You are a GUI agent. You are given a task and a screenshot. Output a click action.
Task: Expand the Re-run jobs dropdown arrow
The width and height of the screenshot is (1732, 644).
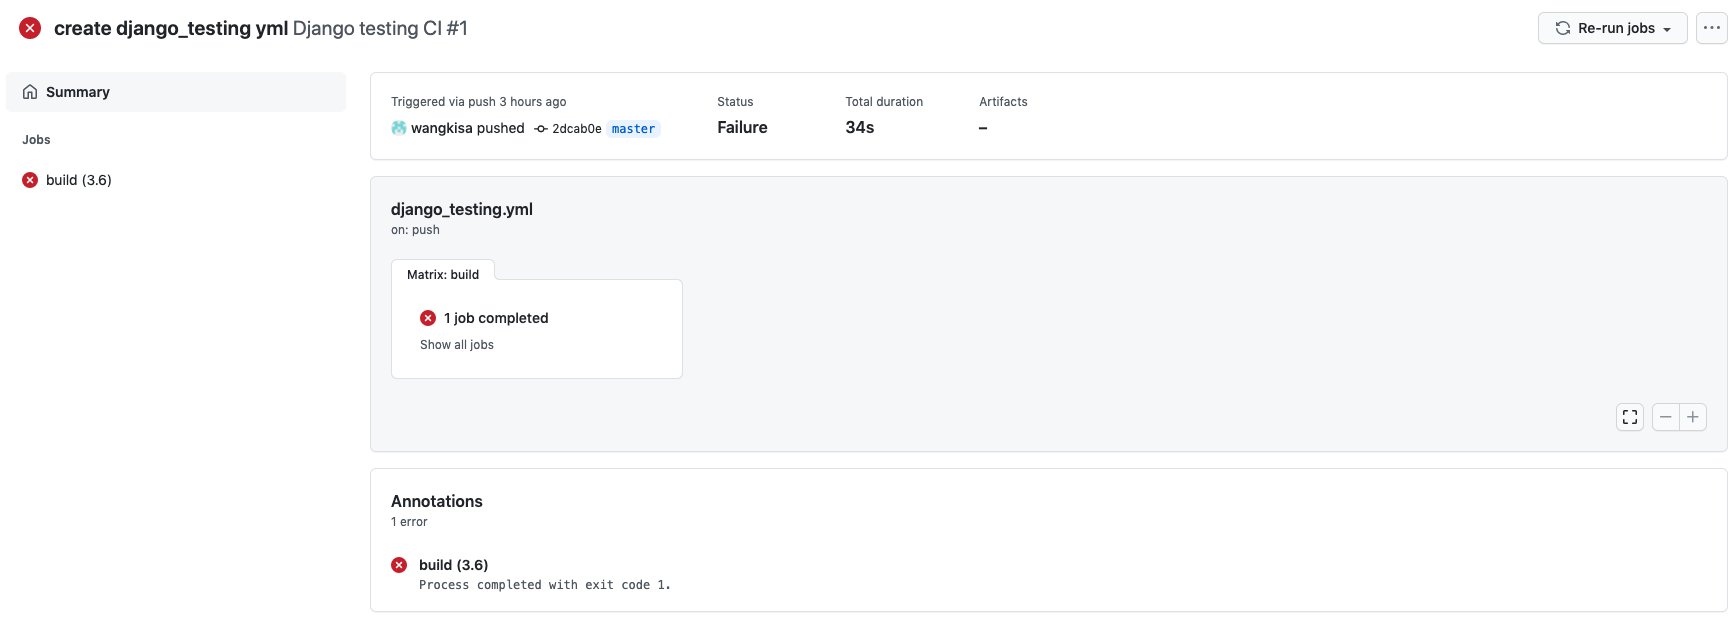tap(1667, 29)
